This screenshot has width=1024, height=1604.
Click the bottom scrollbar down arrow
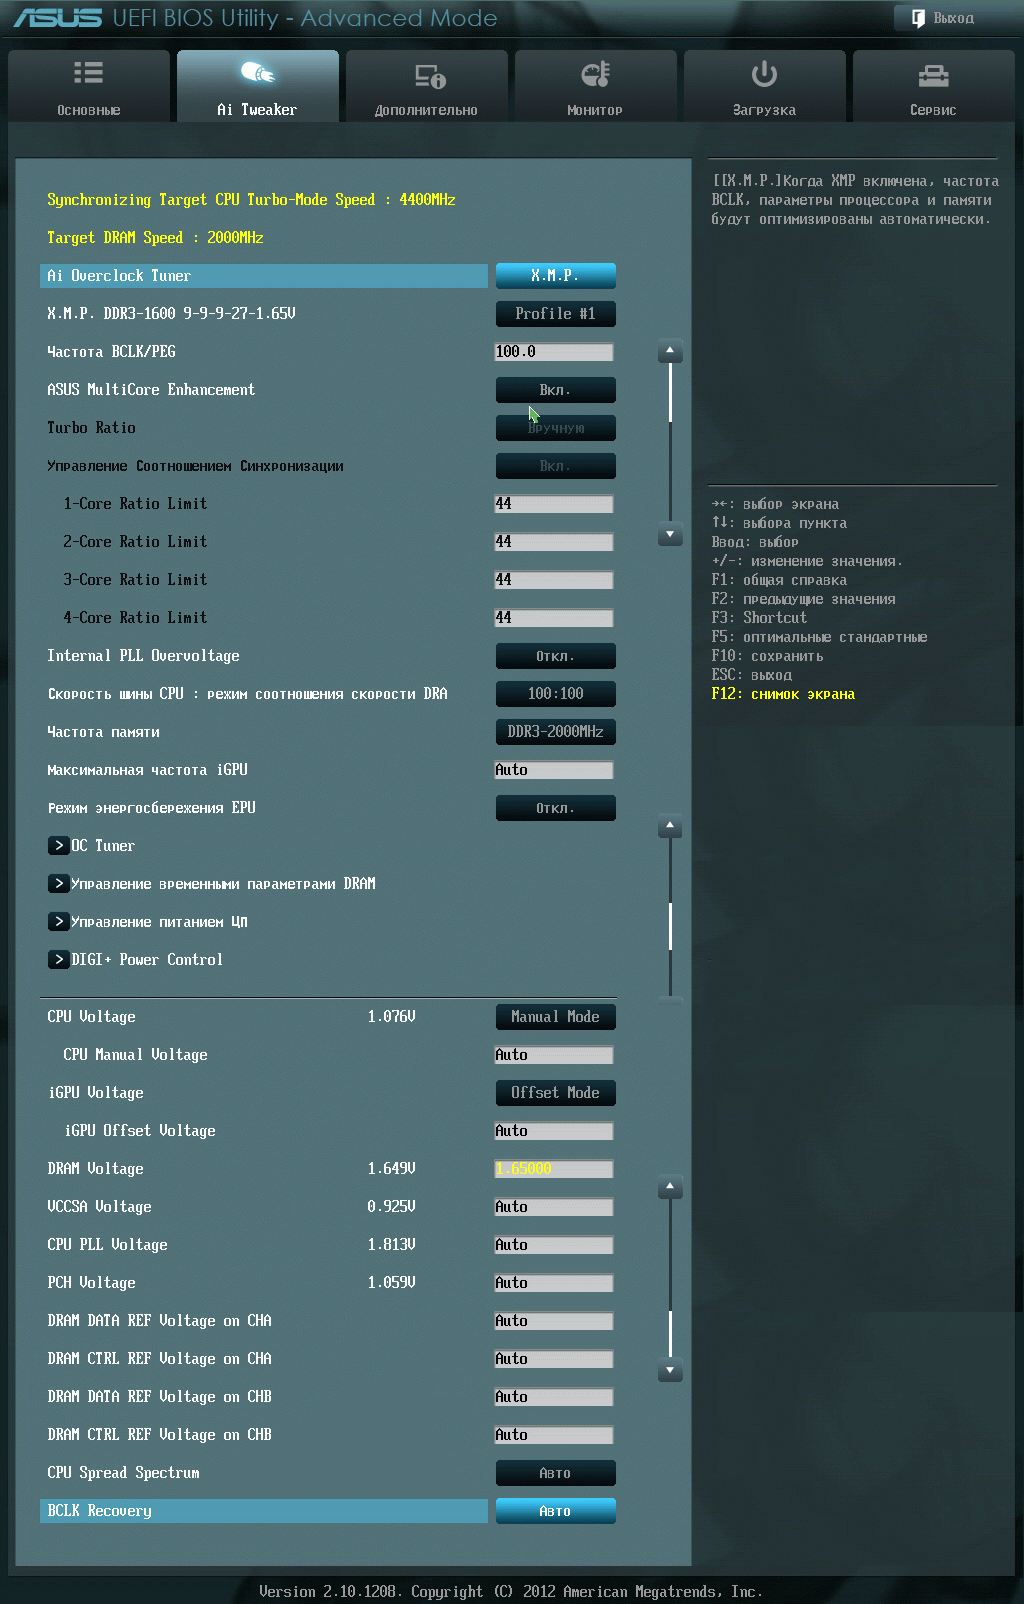point(670,1371)
